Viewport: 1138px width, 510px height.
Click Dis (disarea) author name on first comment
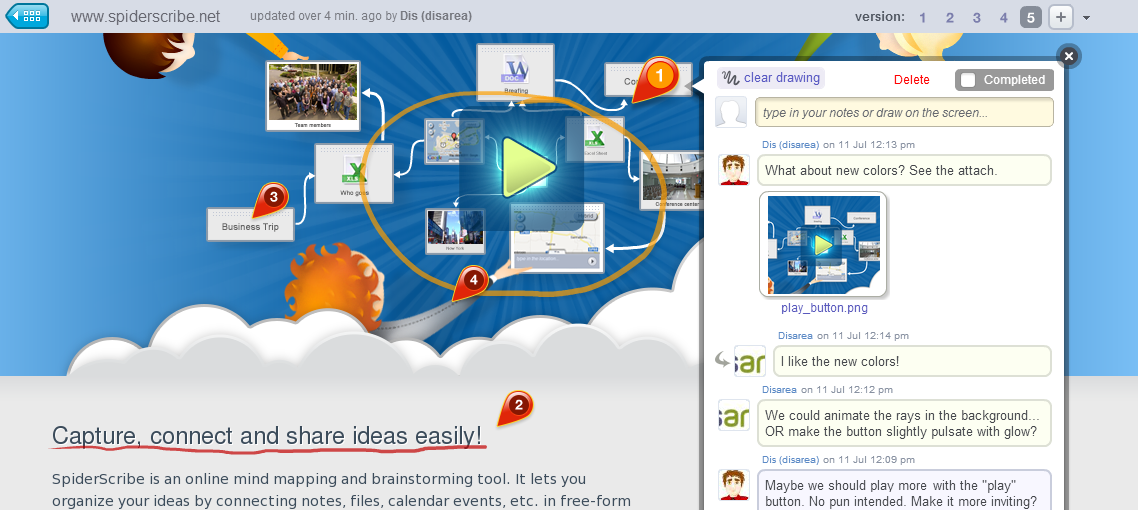(x=790, y=145)
